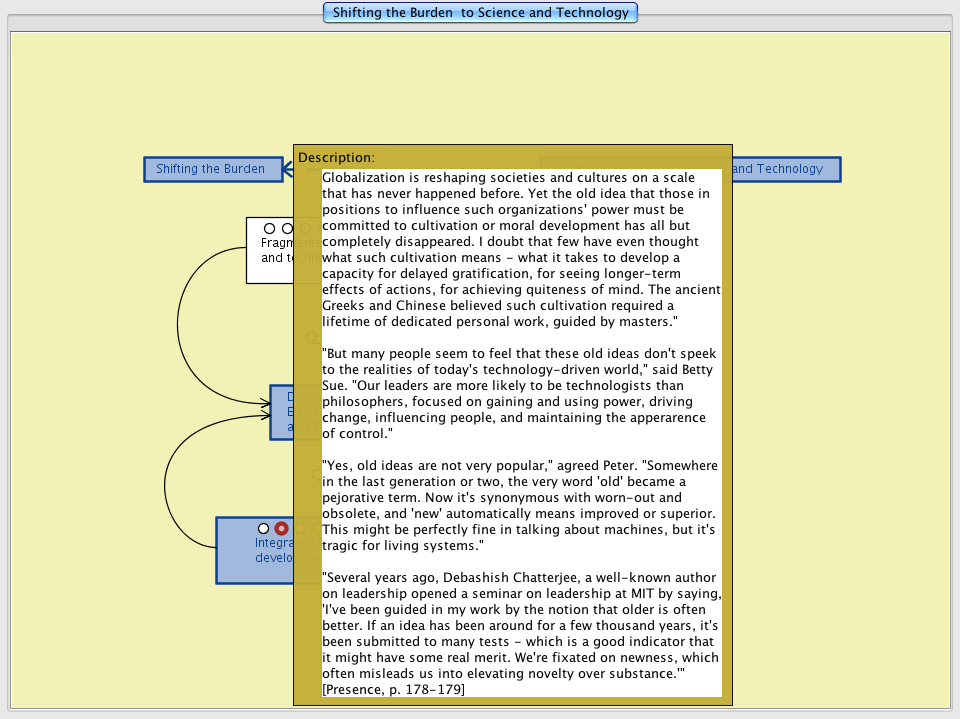Screen dimensions: 960x719
Task: Select the 'Shifting the Burden' node box
Action: click(211, 169)
